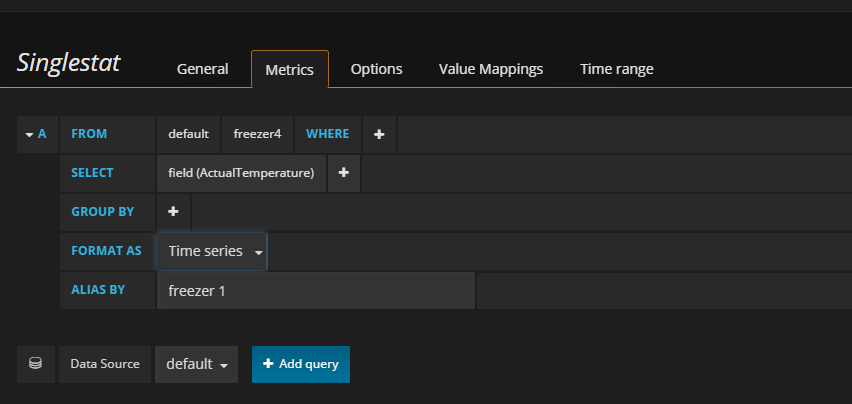This screenshot has width=852, height=404.
Task: Click the plus icon in SELECT row
Action: pyautogui.click(x=343, y=173)
